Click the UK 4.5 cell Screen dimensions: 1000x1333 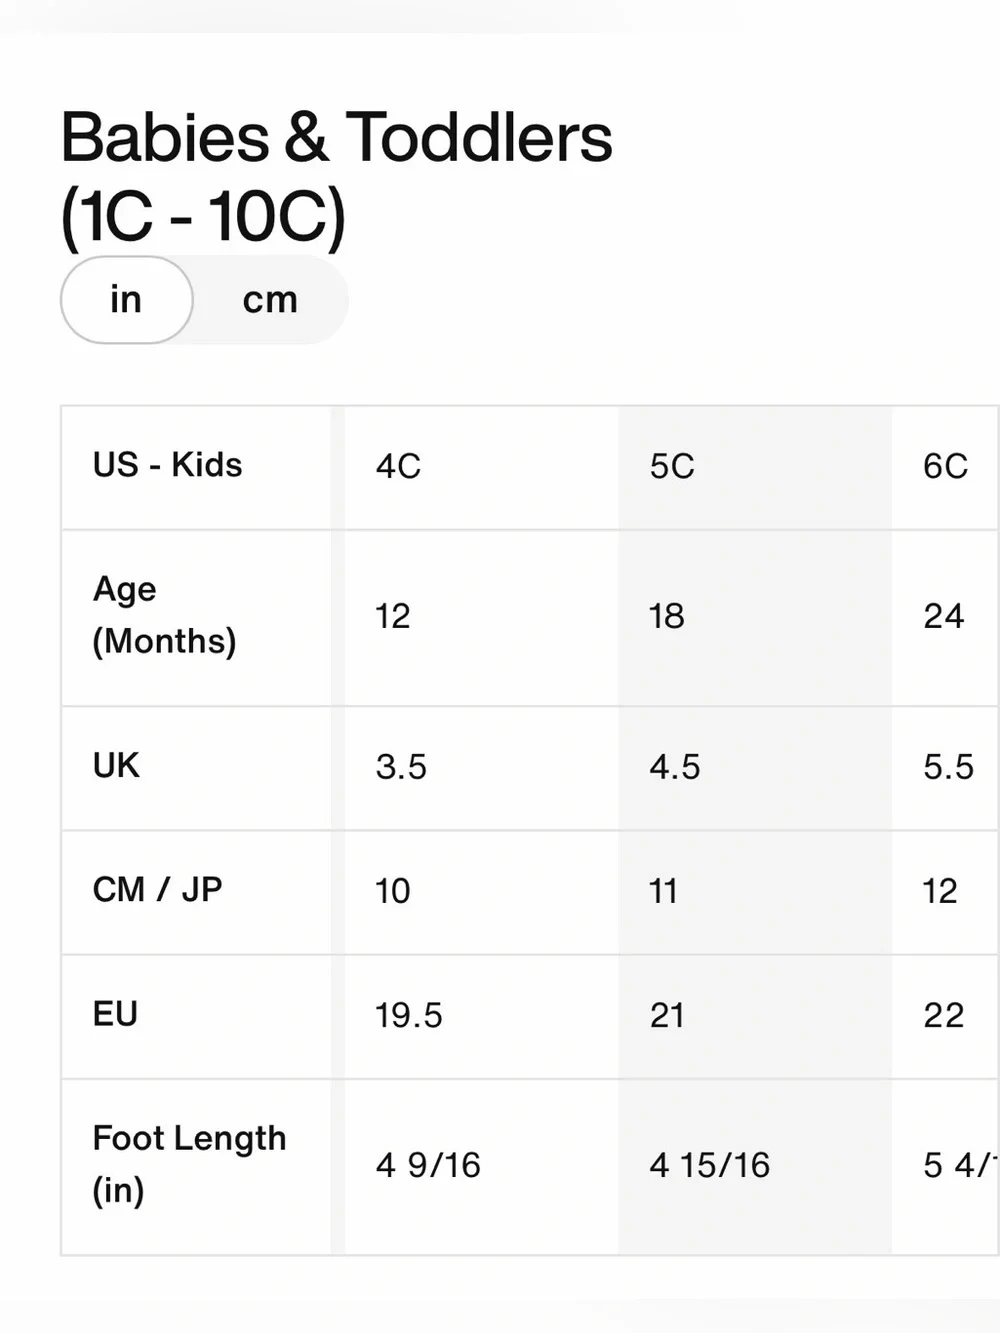pos(674,767)
